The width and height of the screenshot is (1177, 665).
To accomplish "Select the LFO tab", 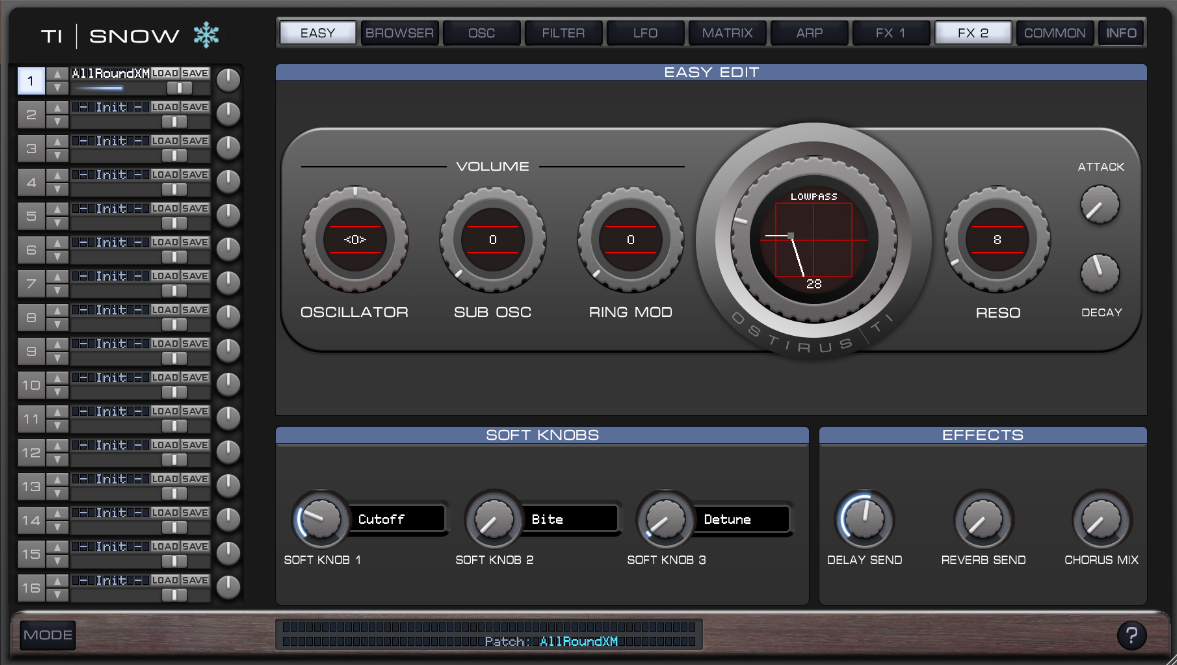I will point(645,33).
